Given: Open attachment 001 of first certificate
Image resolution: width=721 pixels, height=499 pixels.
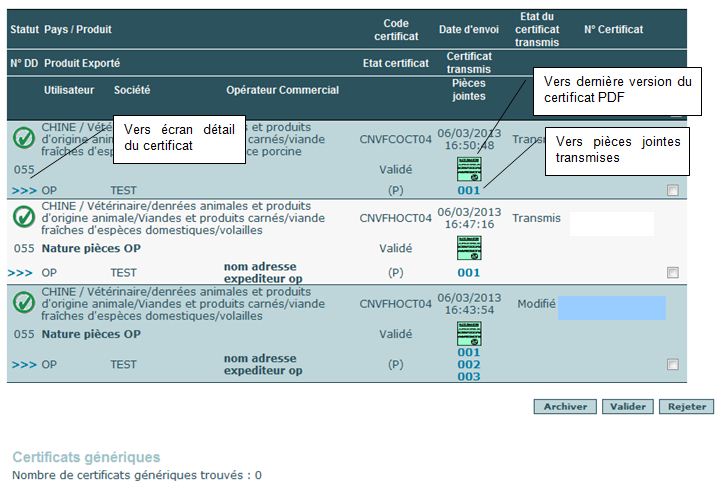Looking at the screenshot, I should (469, 190).
